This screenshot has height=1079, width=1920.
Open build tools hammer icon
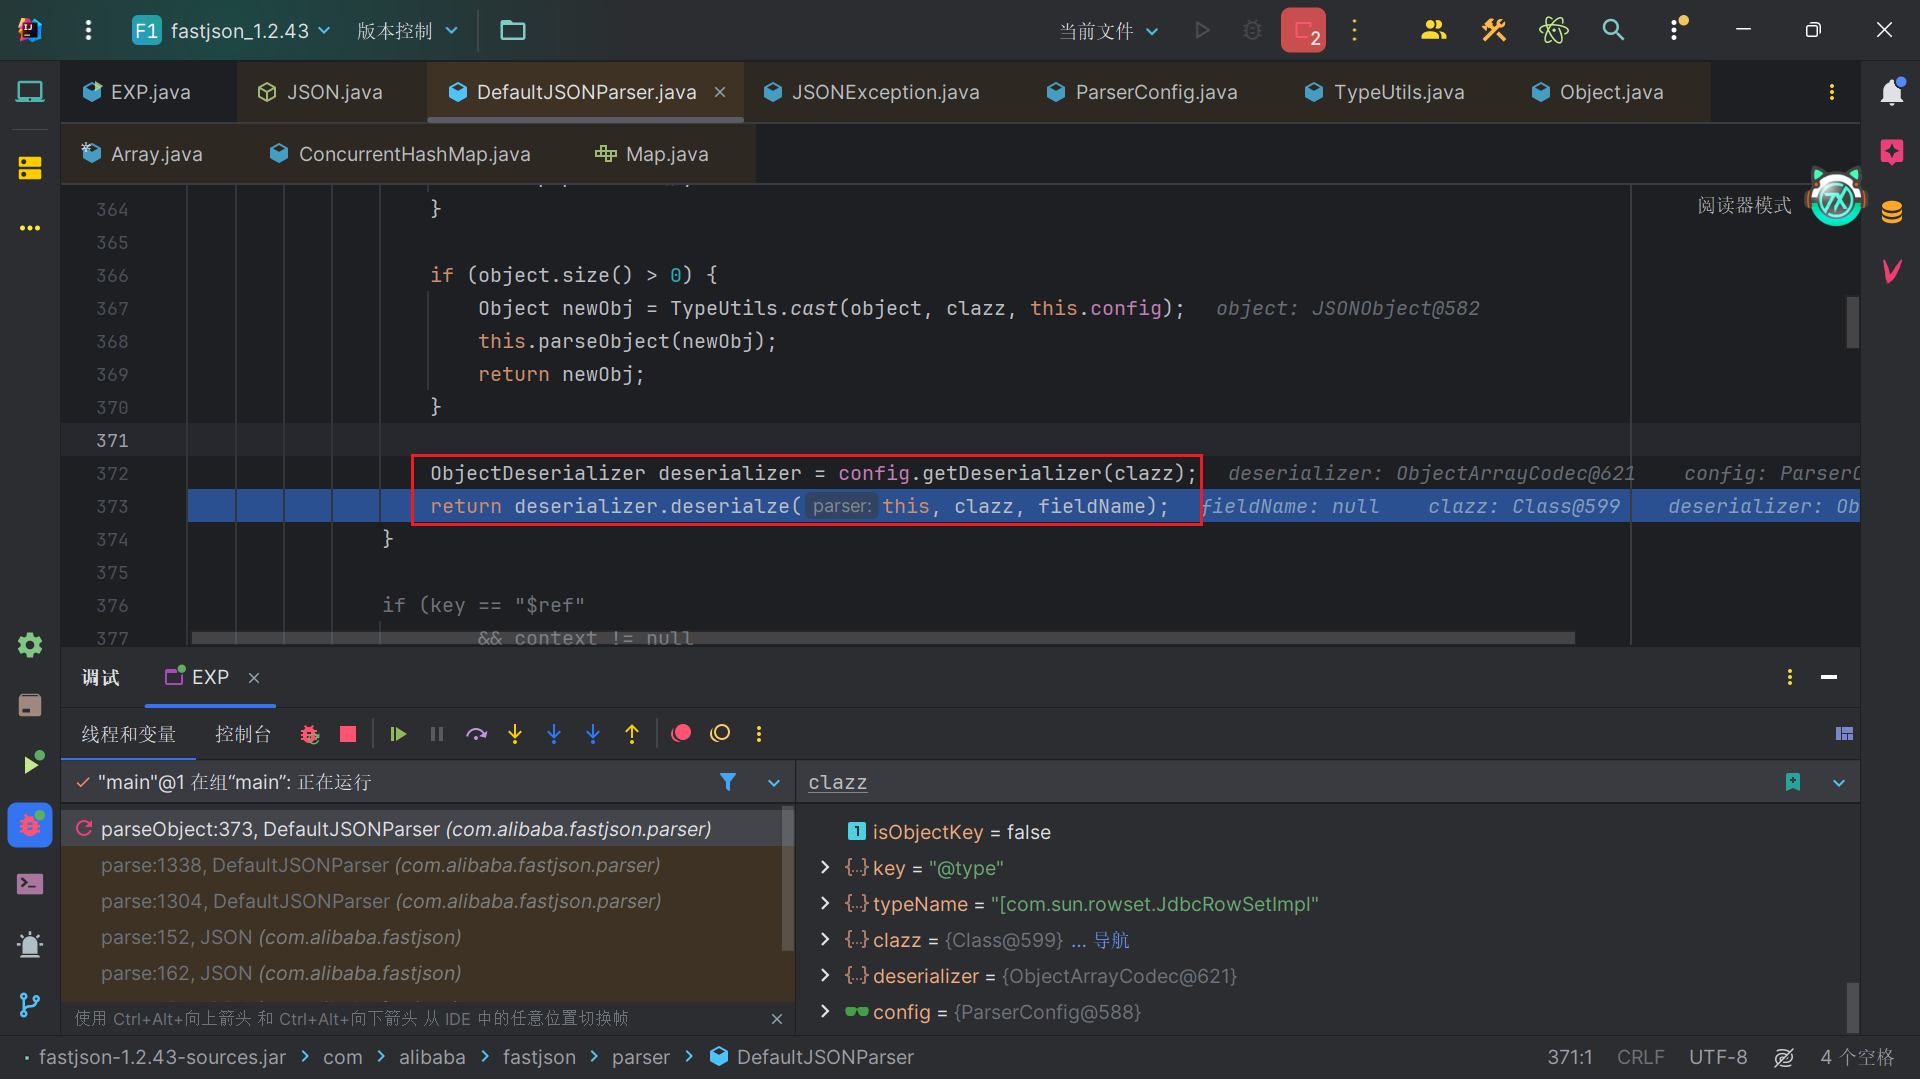click(1493, 30)
